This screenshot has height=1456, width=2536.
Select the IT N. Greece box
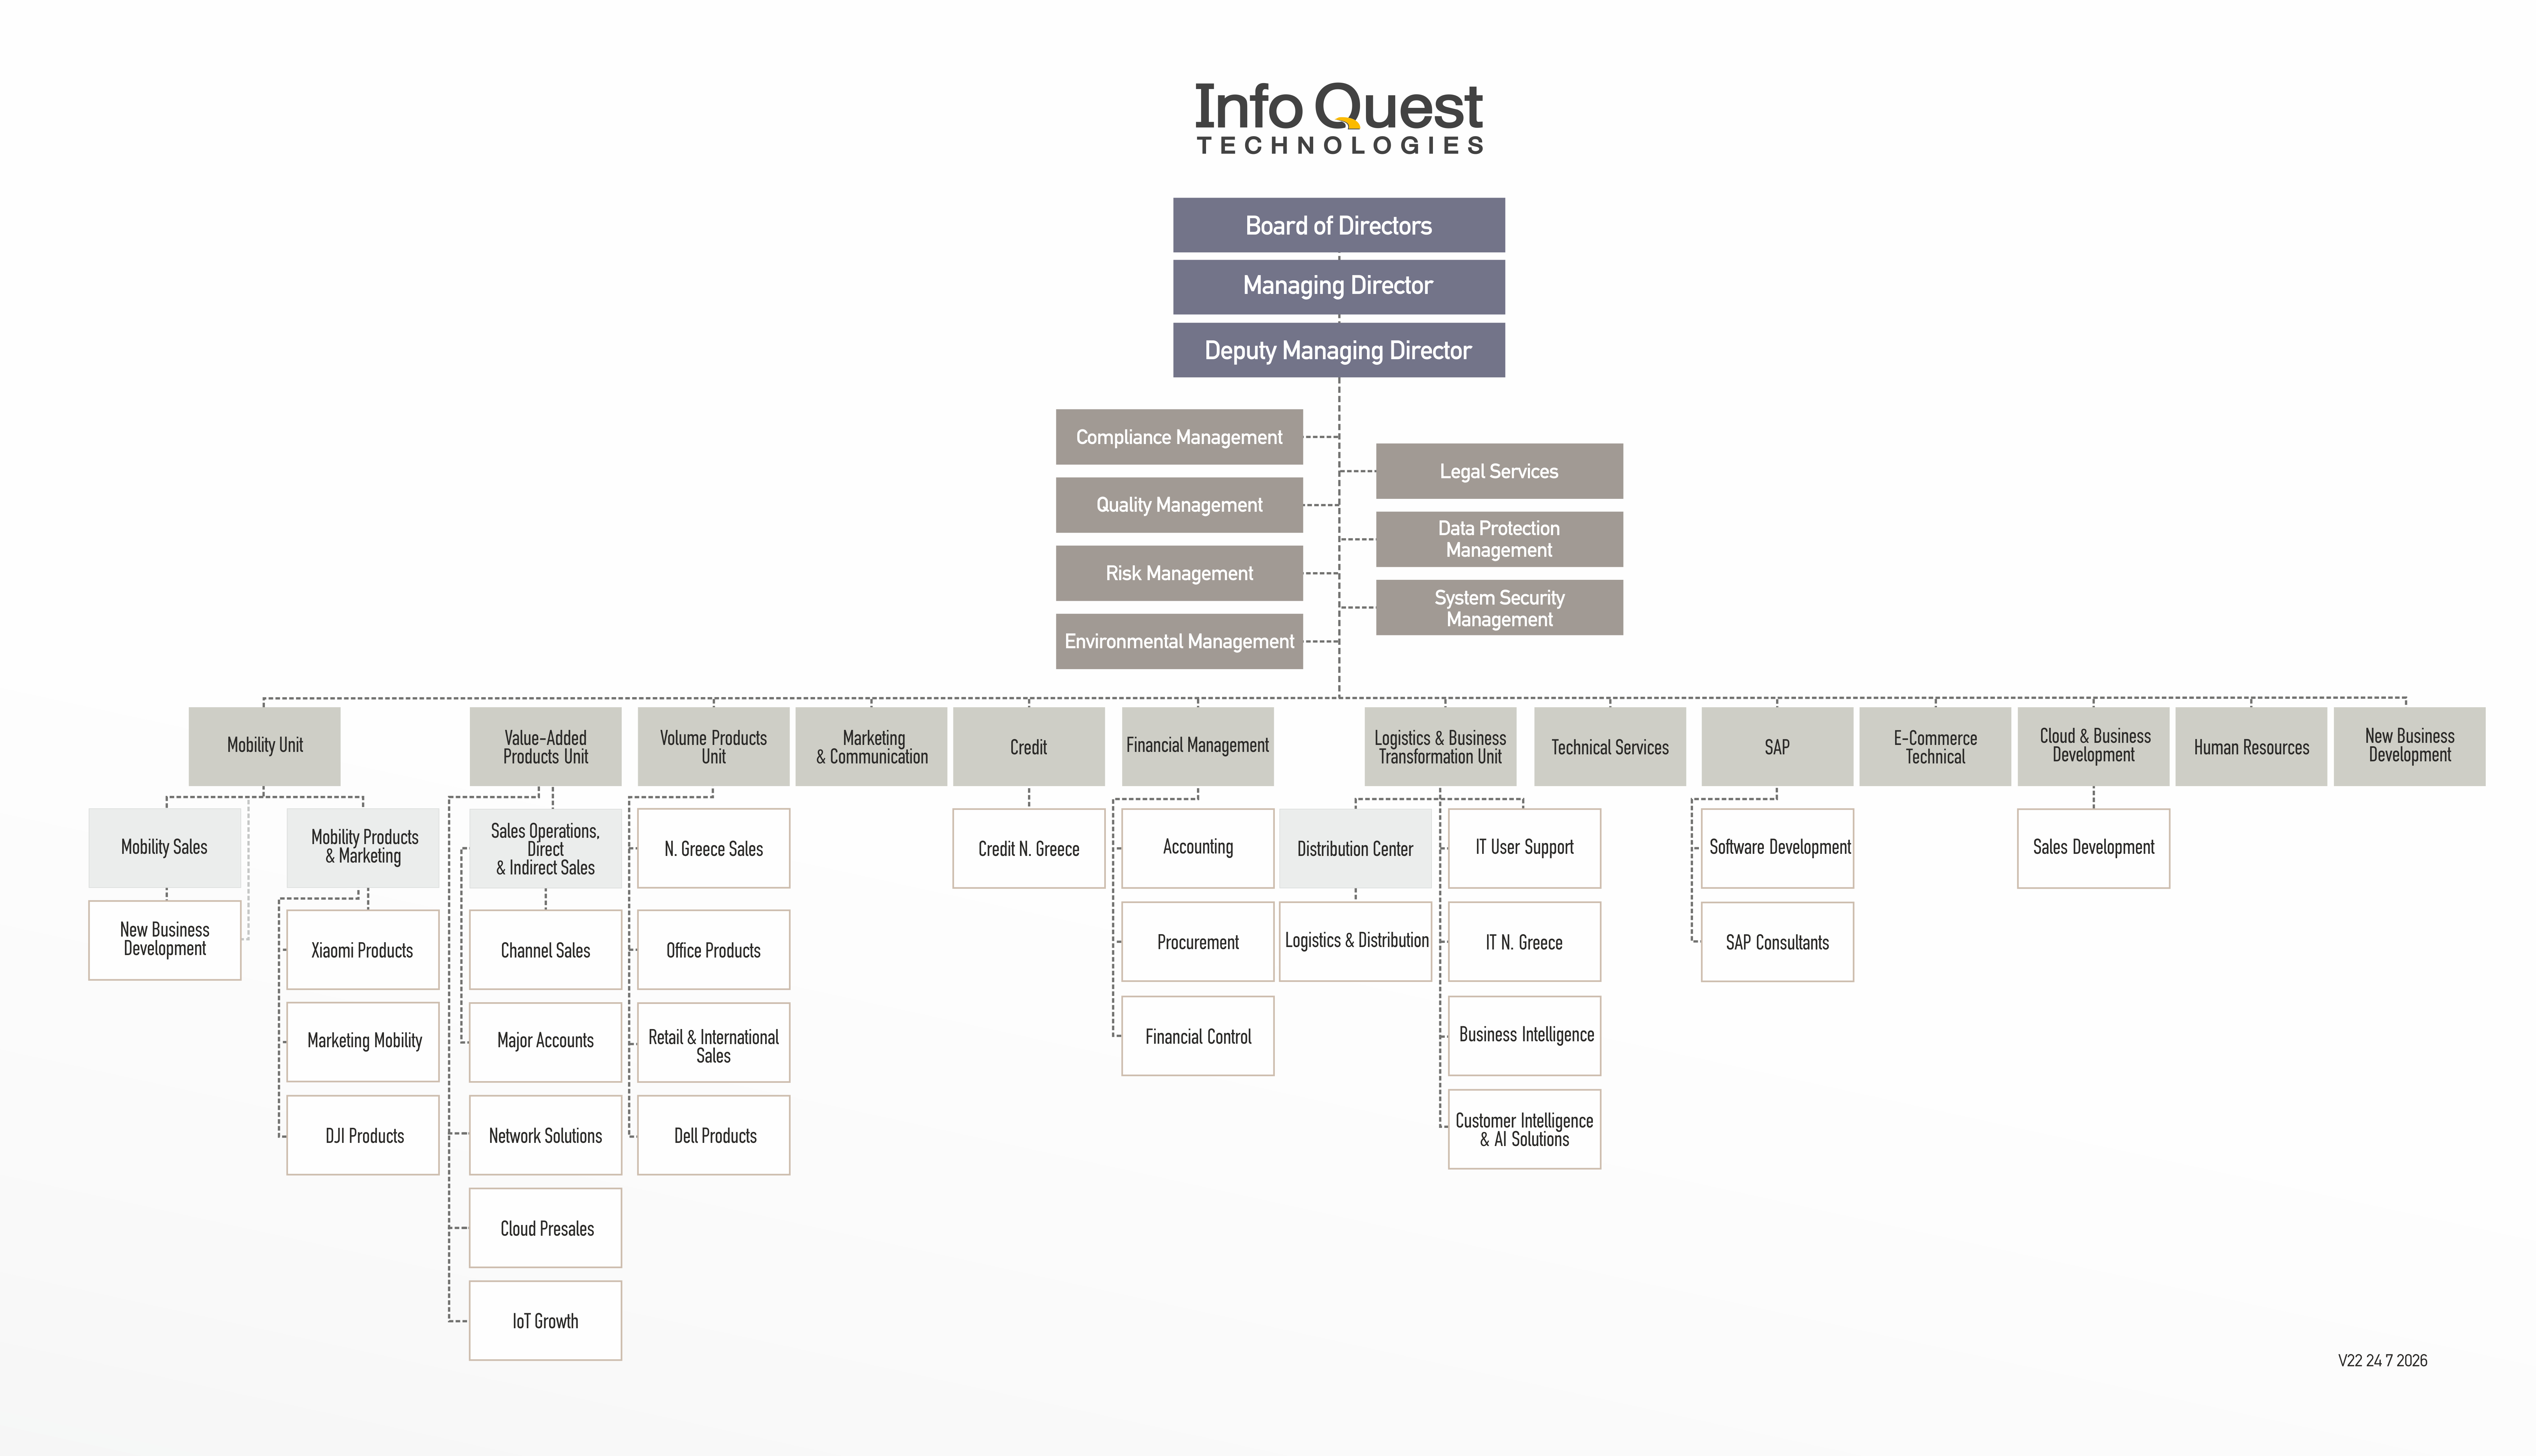(1524, 942)
